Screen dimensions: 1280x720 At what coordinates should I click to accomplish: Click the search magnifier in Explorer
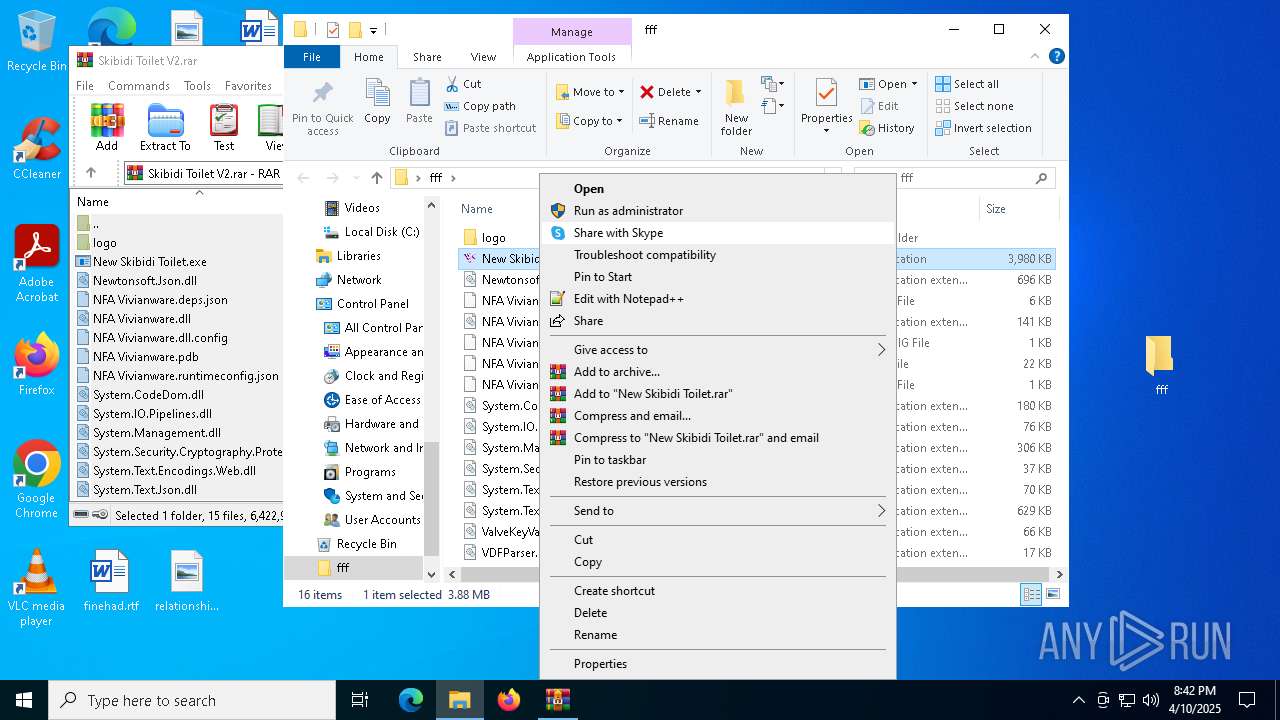click(1041, 178)
